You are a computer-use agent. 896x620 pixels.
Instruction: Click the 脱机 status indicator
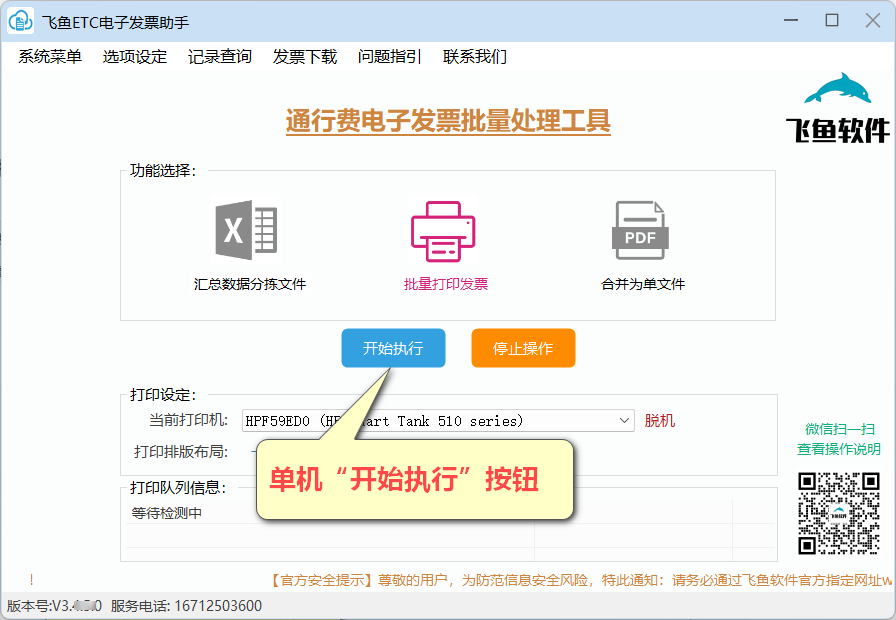660,420
